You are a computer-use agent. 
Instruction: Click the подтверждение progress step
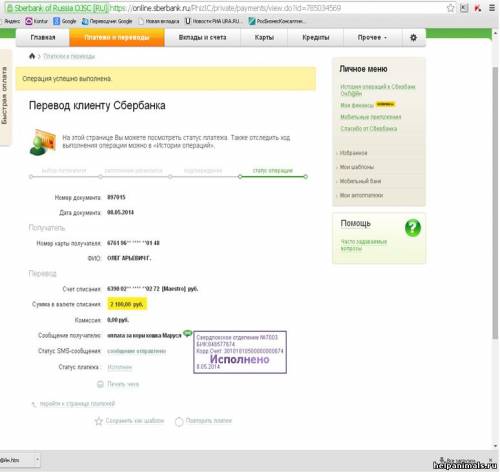(x=203, y=171)
